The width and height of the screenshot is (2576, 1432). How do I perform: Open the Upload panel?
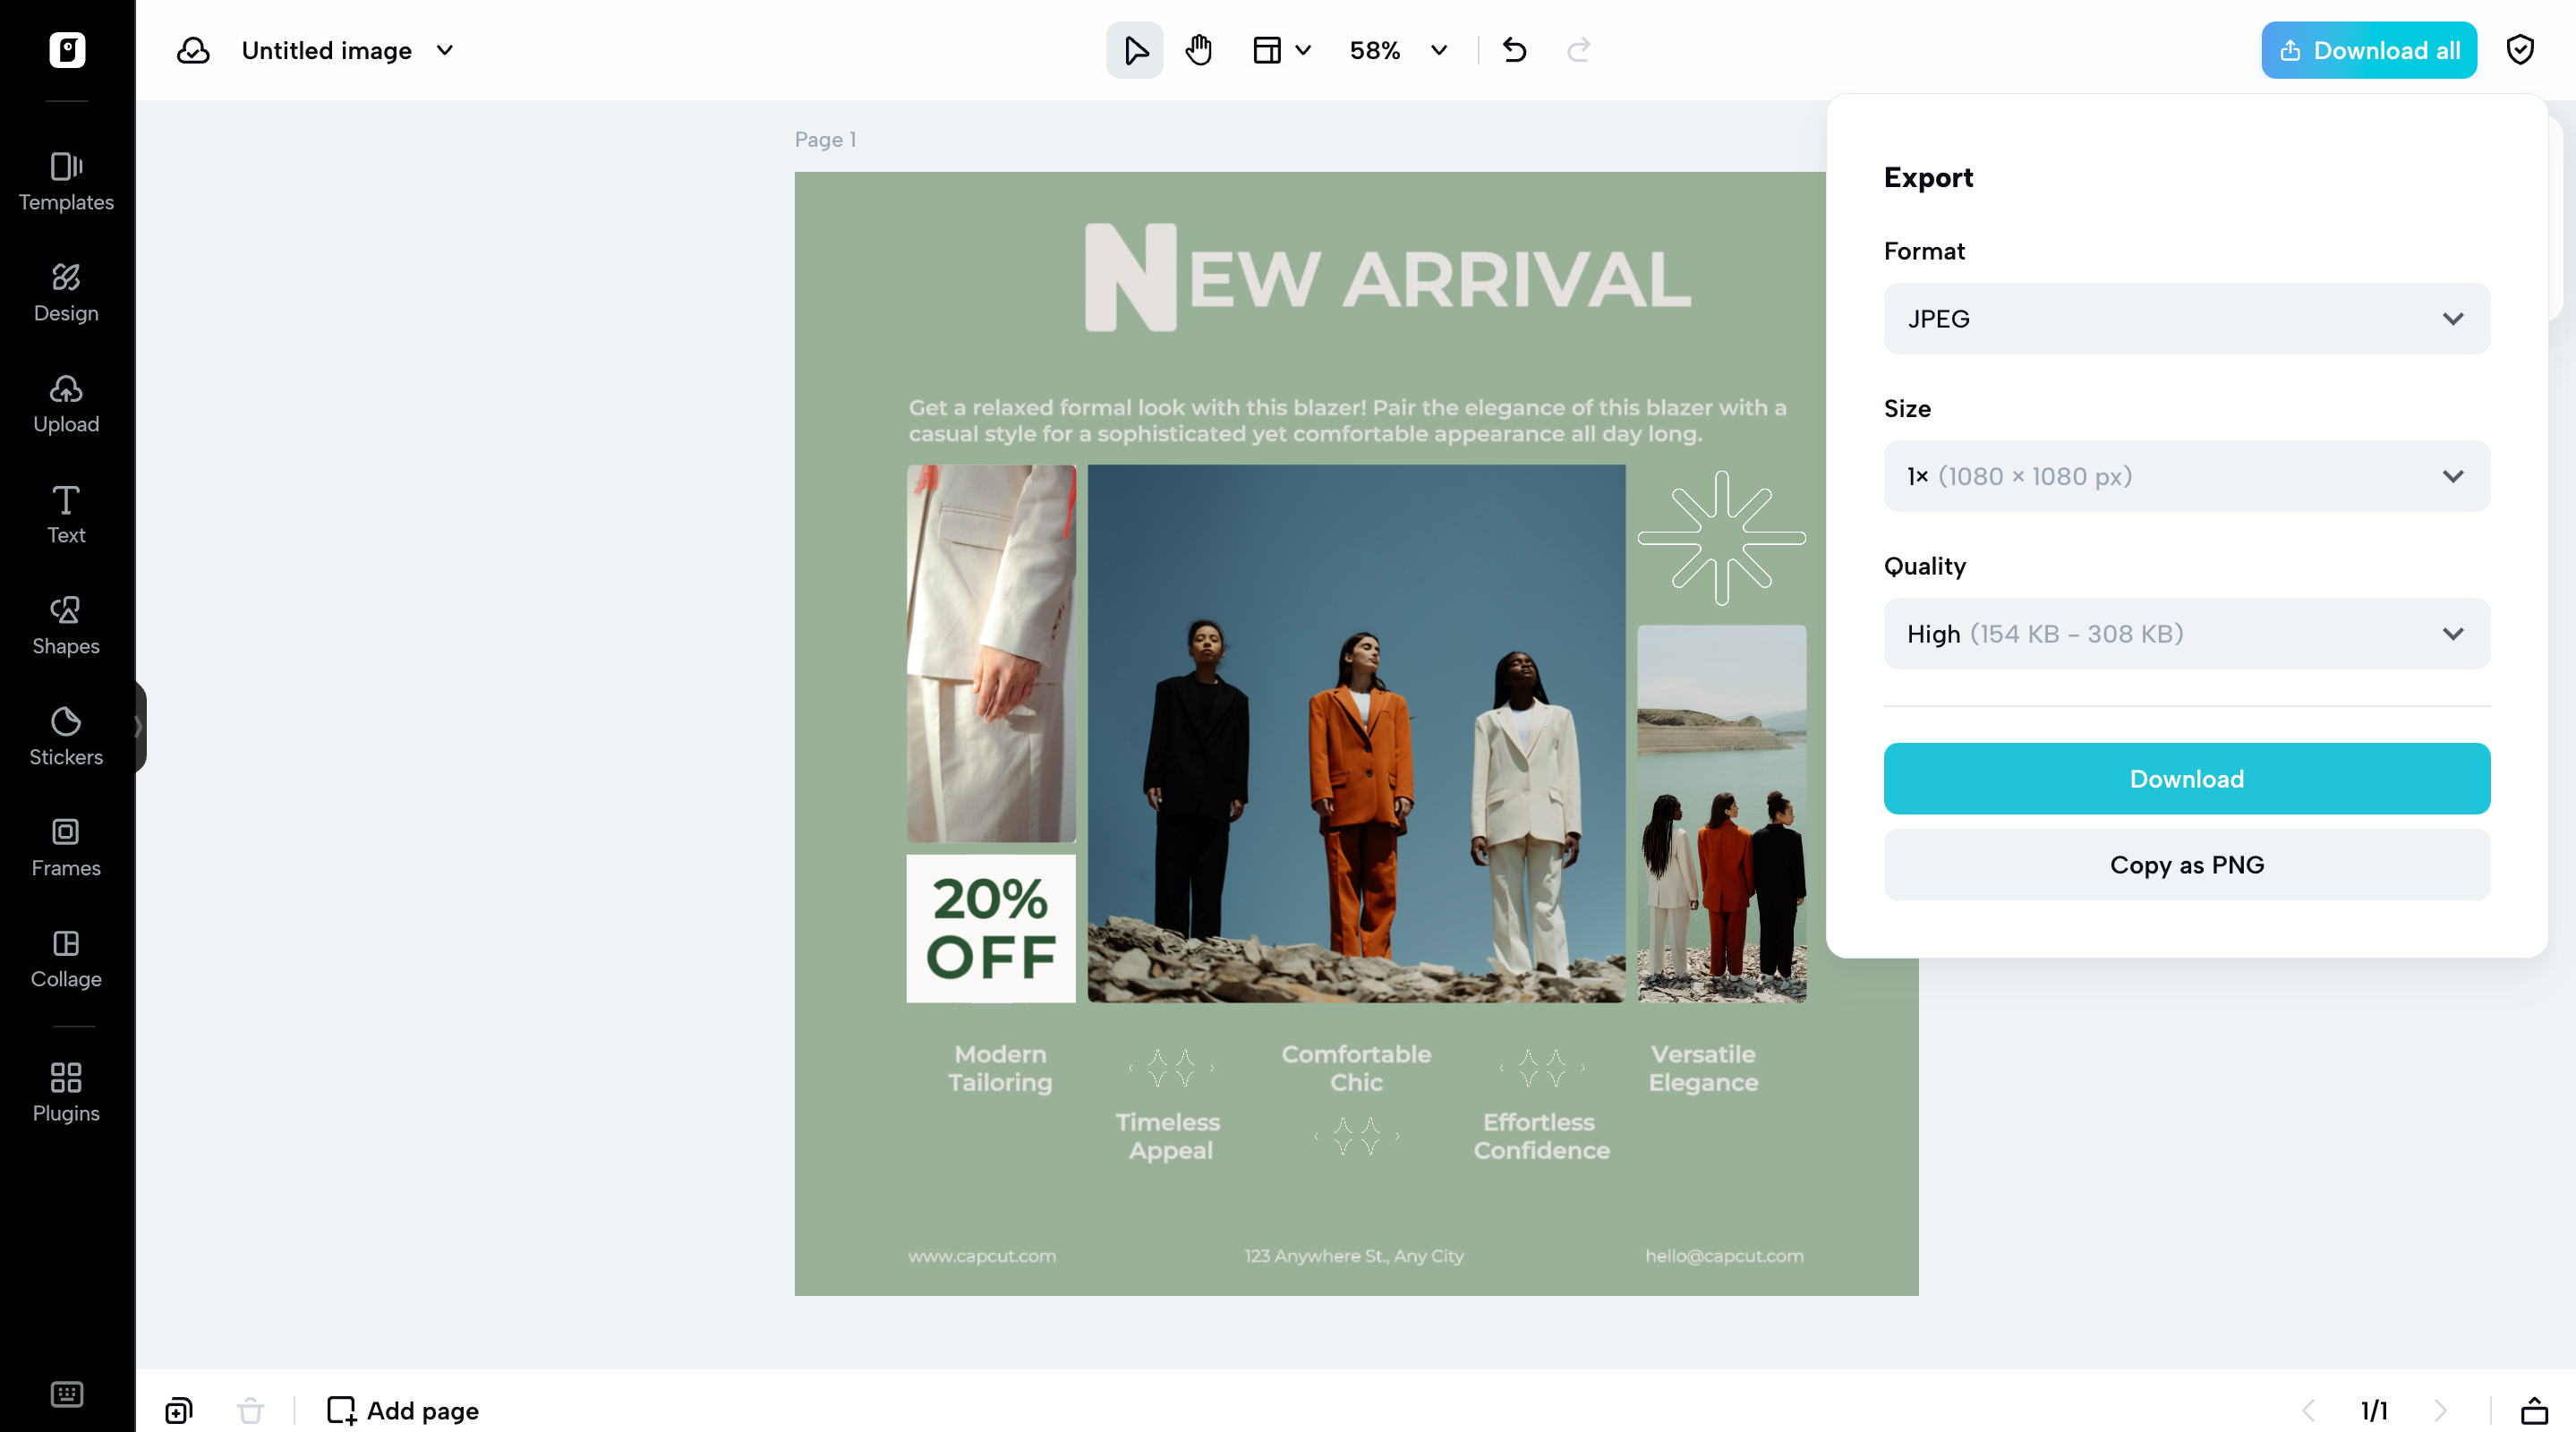66,404
